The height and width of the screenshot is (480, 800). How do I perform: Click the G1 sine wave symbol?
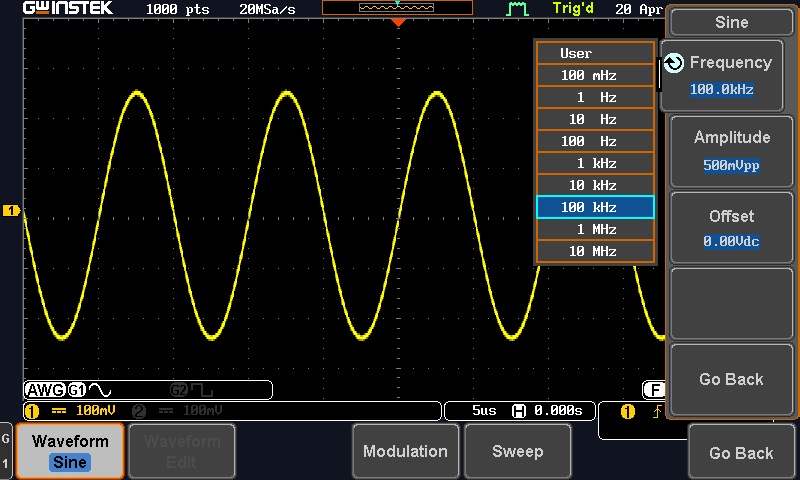[100, 390]
